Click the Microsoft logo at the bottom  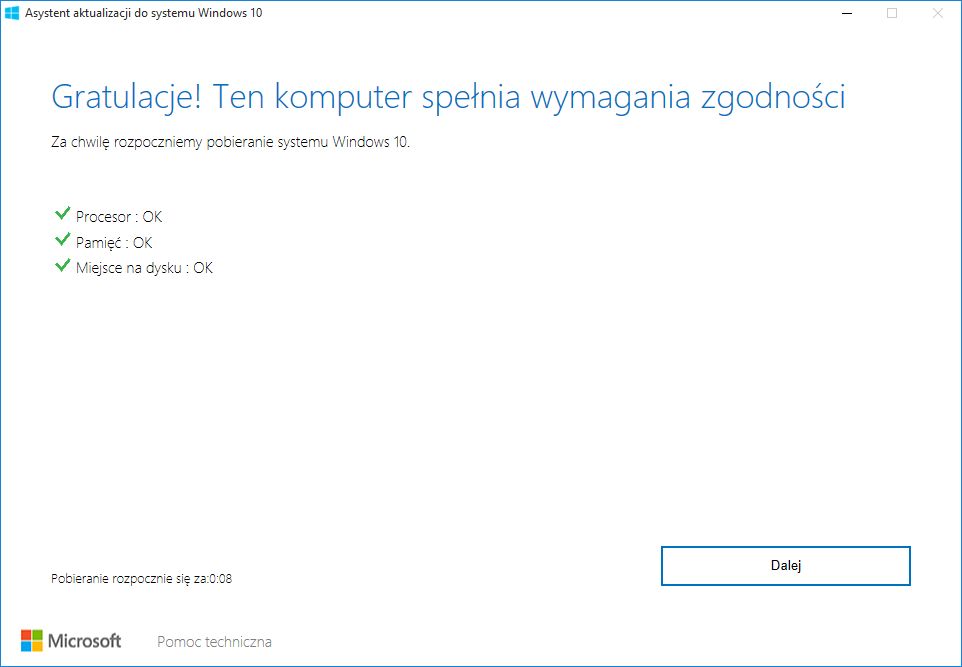tap(71, 641)
